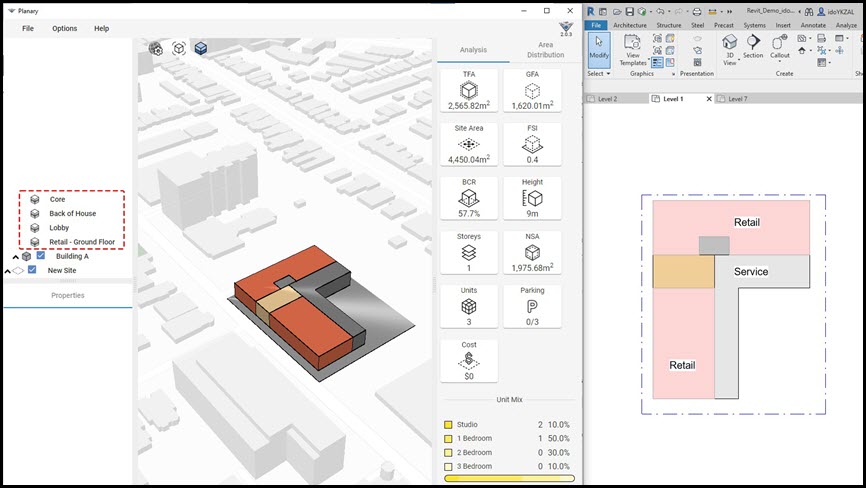Expand the quick access toolbar overflow arrows
This screenshot has width=866, height=488.
tap(730, 12)
